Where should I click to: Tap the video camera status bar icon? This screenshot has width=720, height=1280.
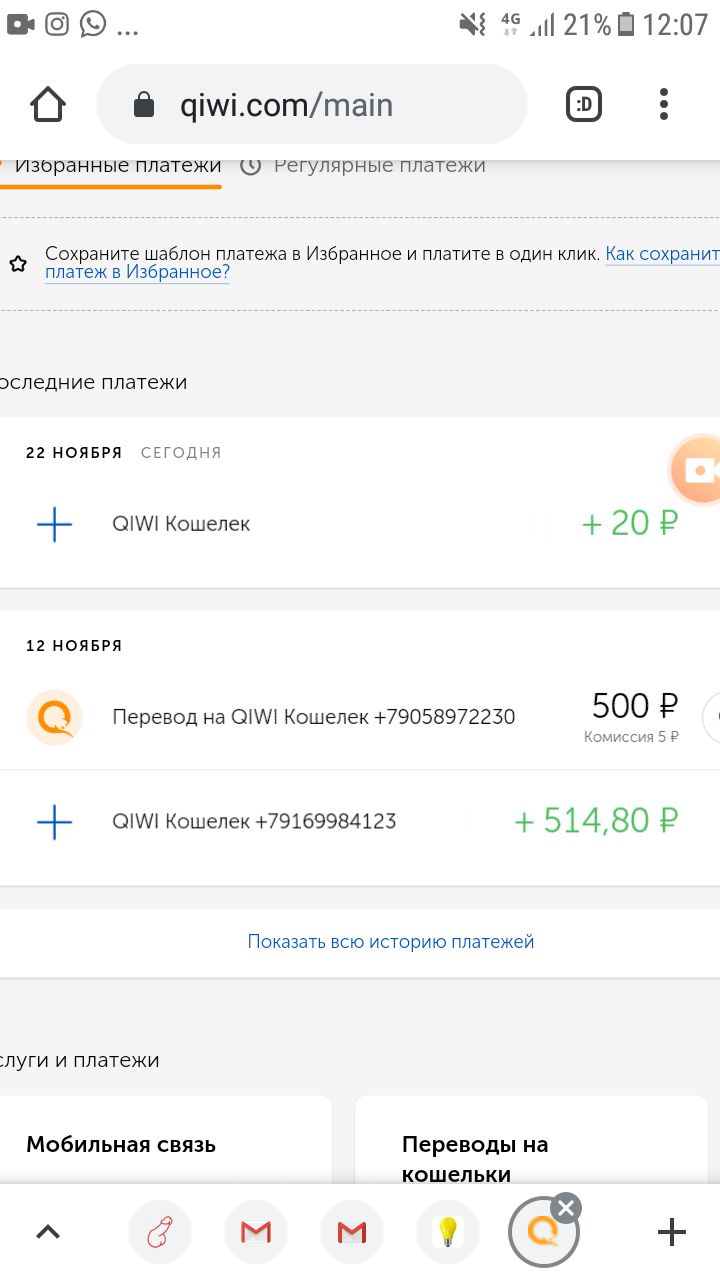21,24
